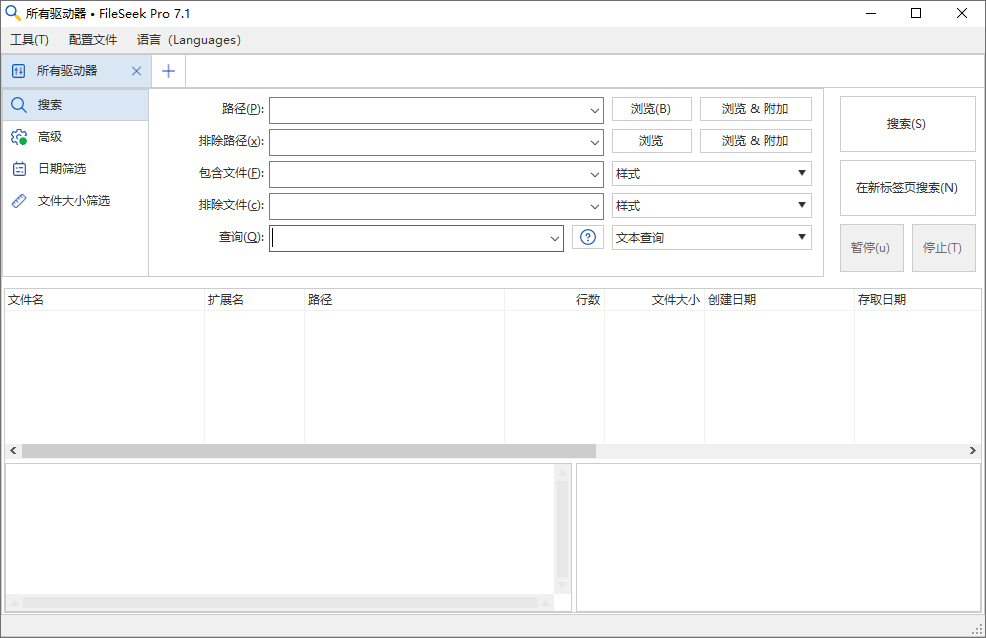
Task: Expand the 包含文件(F) dropdown arrow
Action: click(x=594, y=174)
